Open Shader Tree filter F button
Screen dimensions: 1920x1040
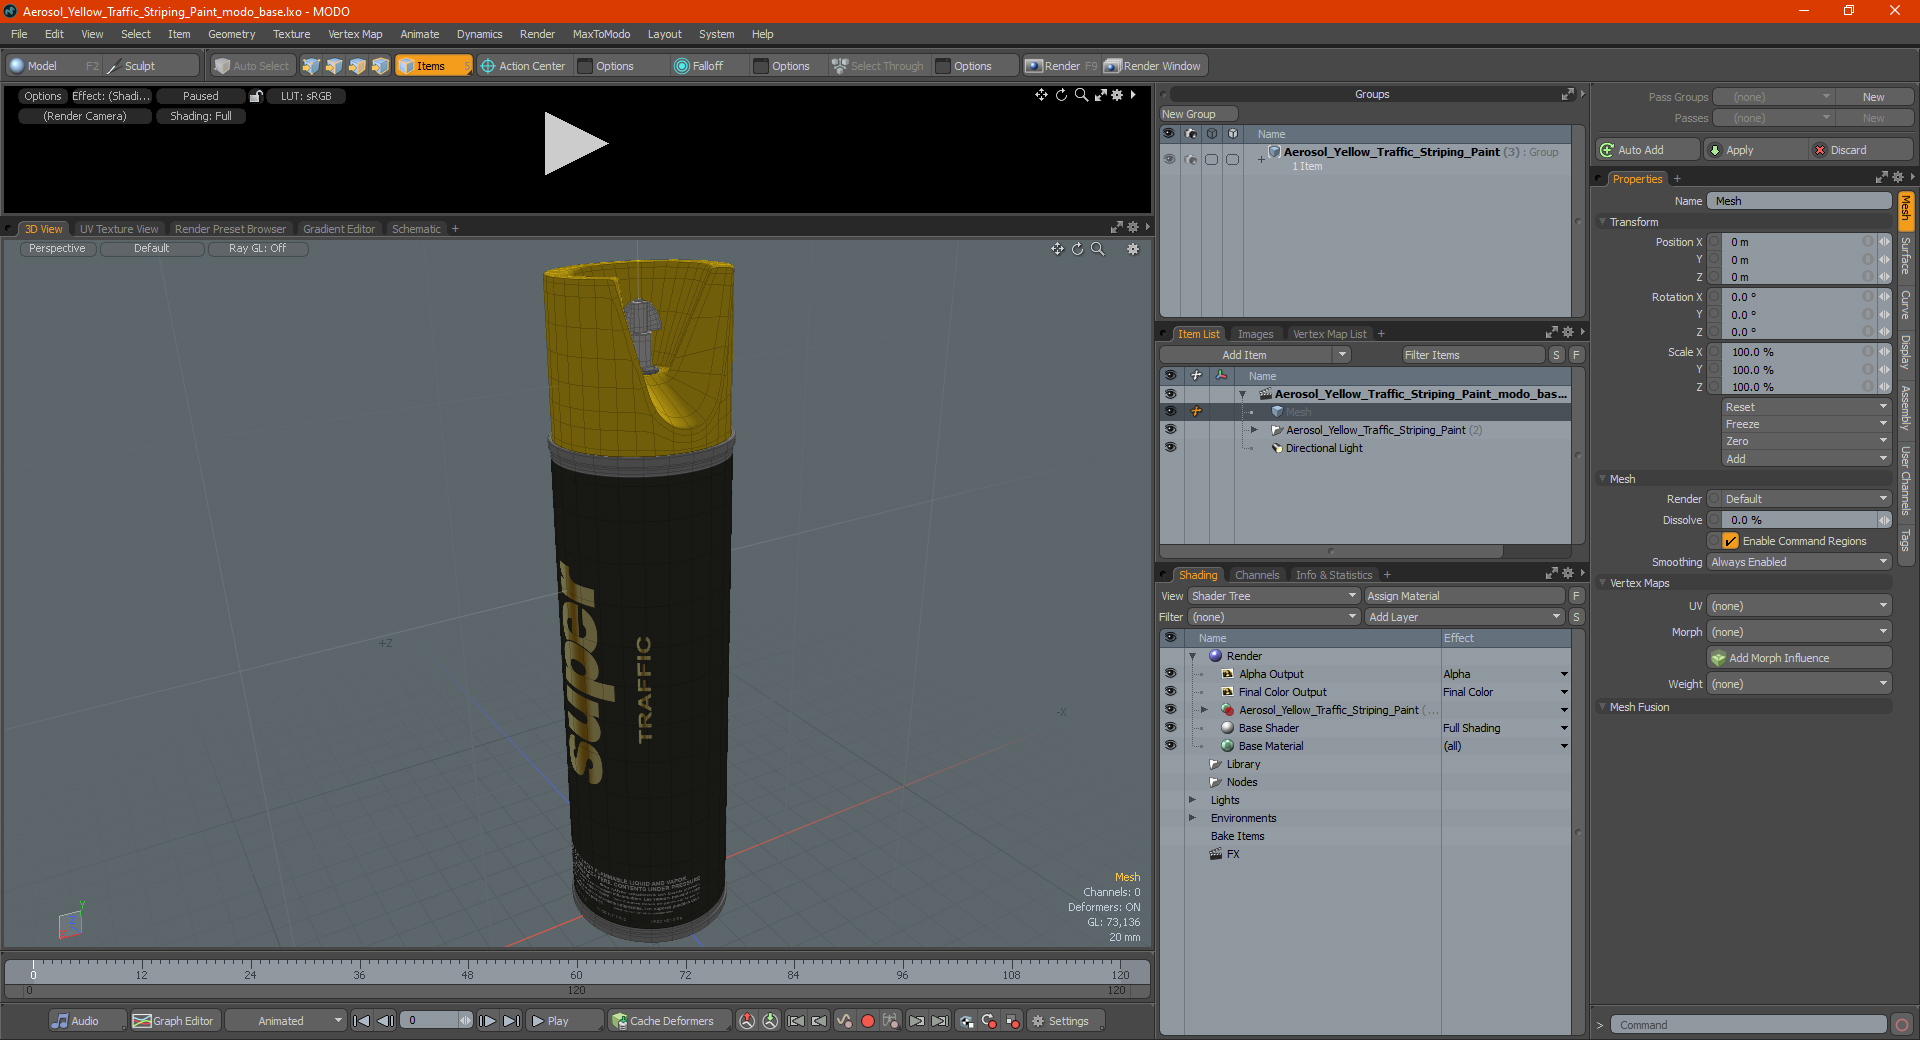coord(1576,596)
